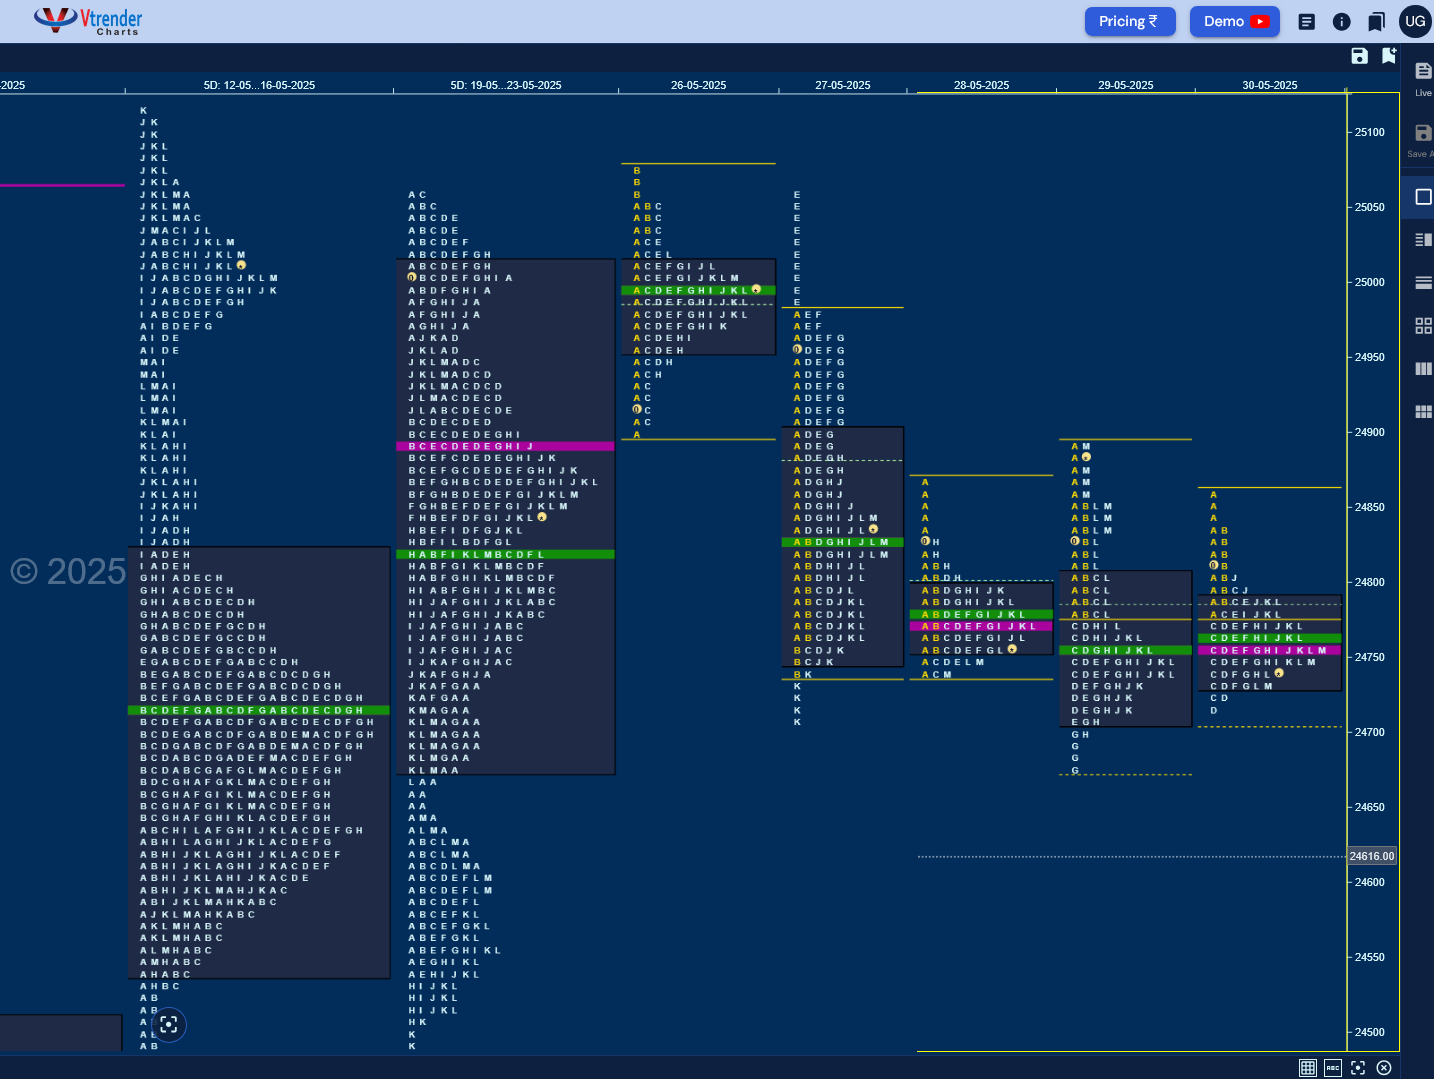This screenshot has height=1079, width=1434.
Task: Open the Pricing page button
Action: pyautogui.click(x=1129, y=21)
